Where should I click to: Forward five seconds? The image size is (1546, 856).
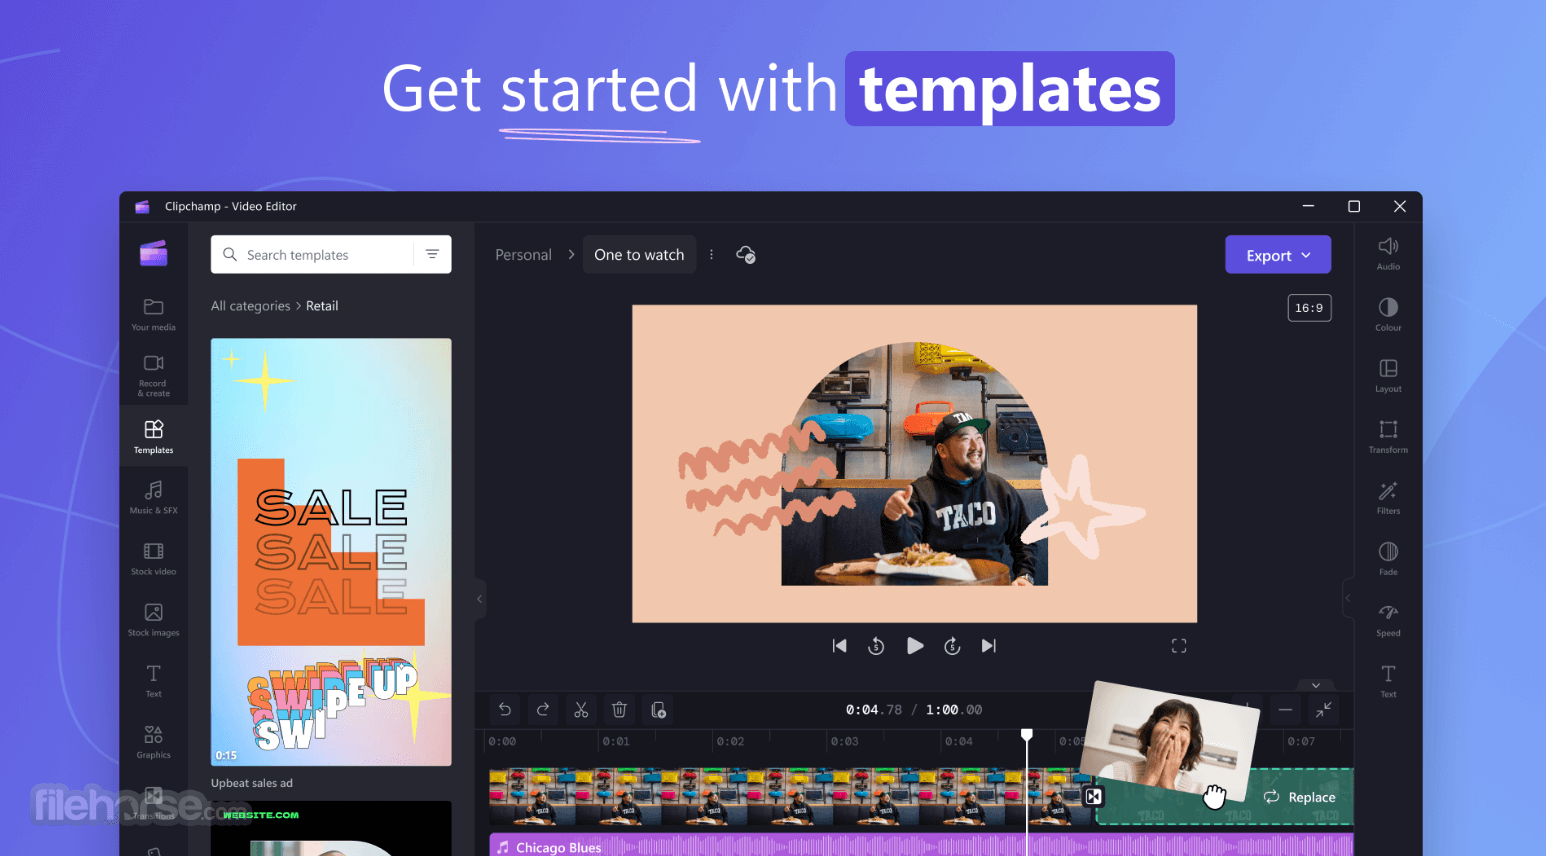point(952,646)
